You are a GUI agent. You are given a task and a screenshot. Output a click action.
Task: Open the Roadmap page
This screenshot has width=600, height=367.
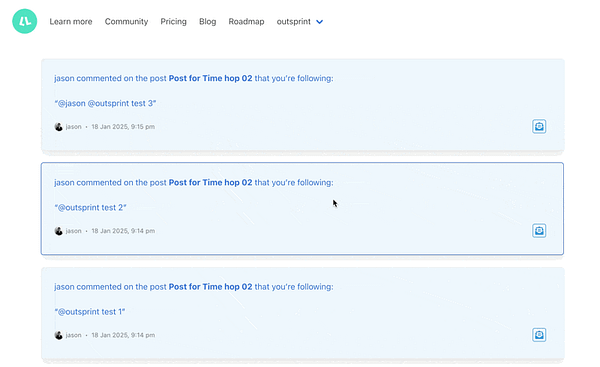point(246,21)
